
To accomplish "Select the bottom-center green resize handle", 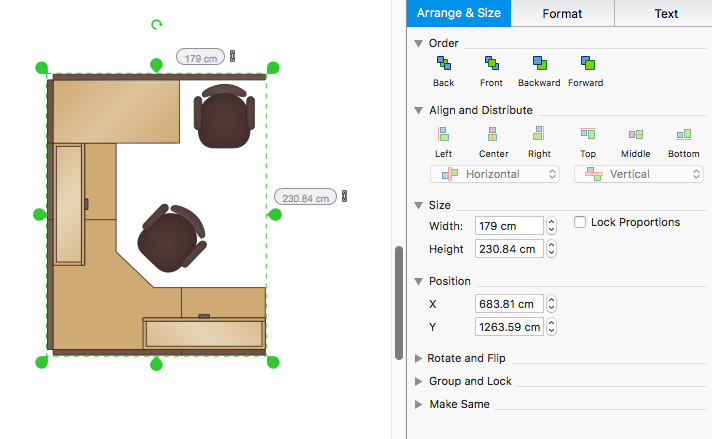I will tap(156, 364).
